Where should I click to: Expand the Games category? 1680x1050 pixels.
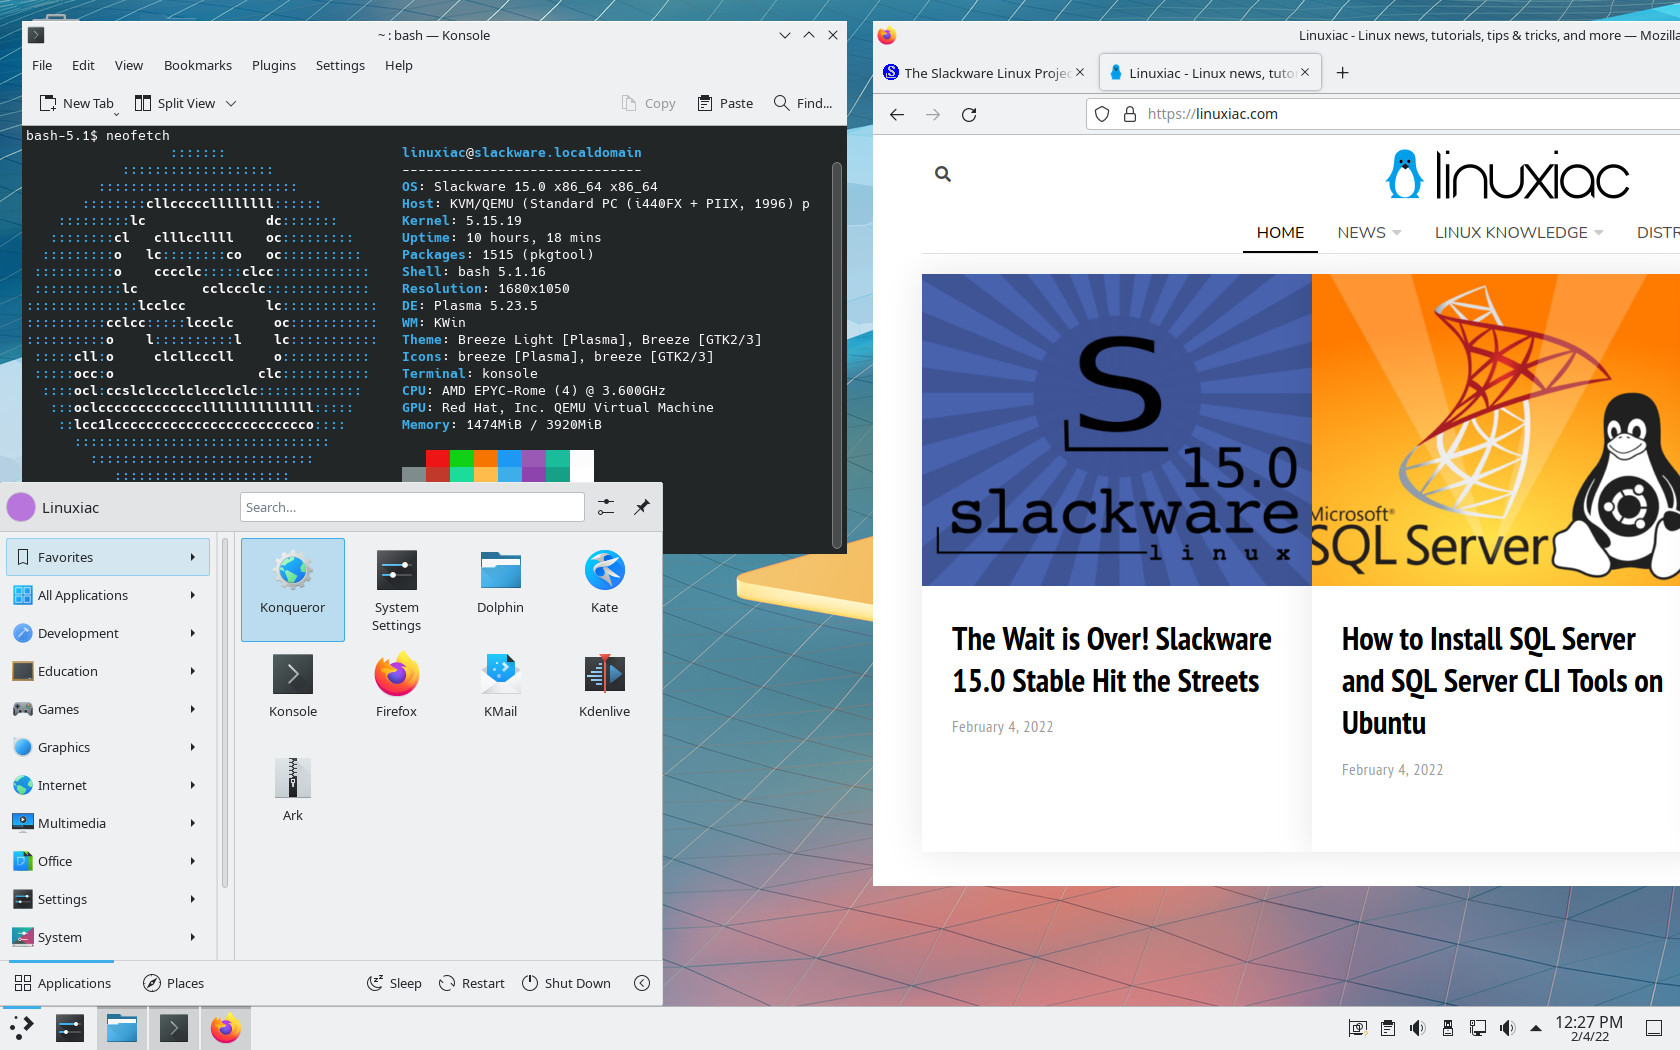pyautogui.click(x=108, y=709)
